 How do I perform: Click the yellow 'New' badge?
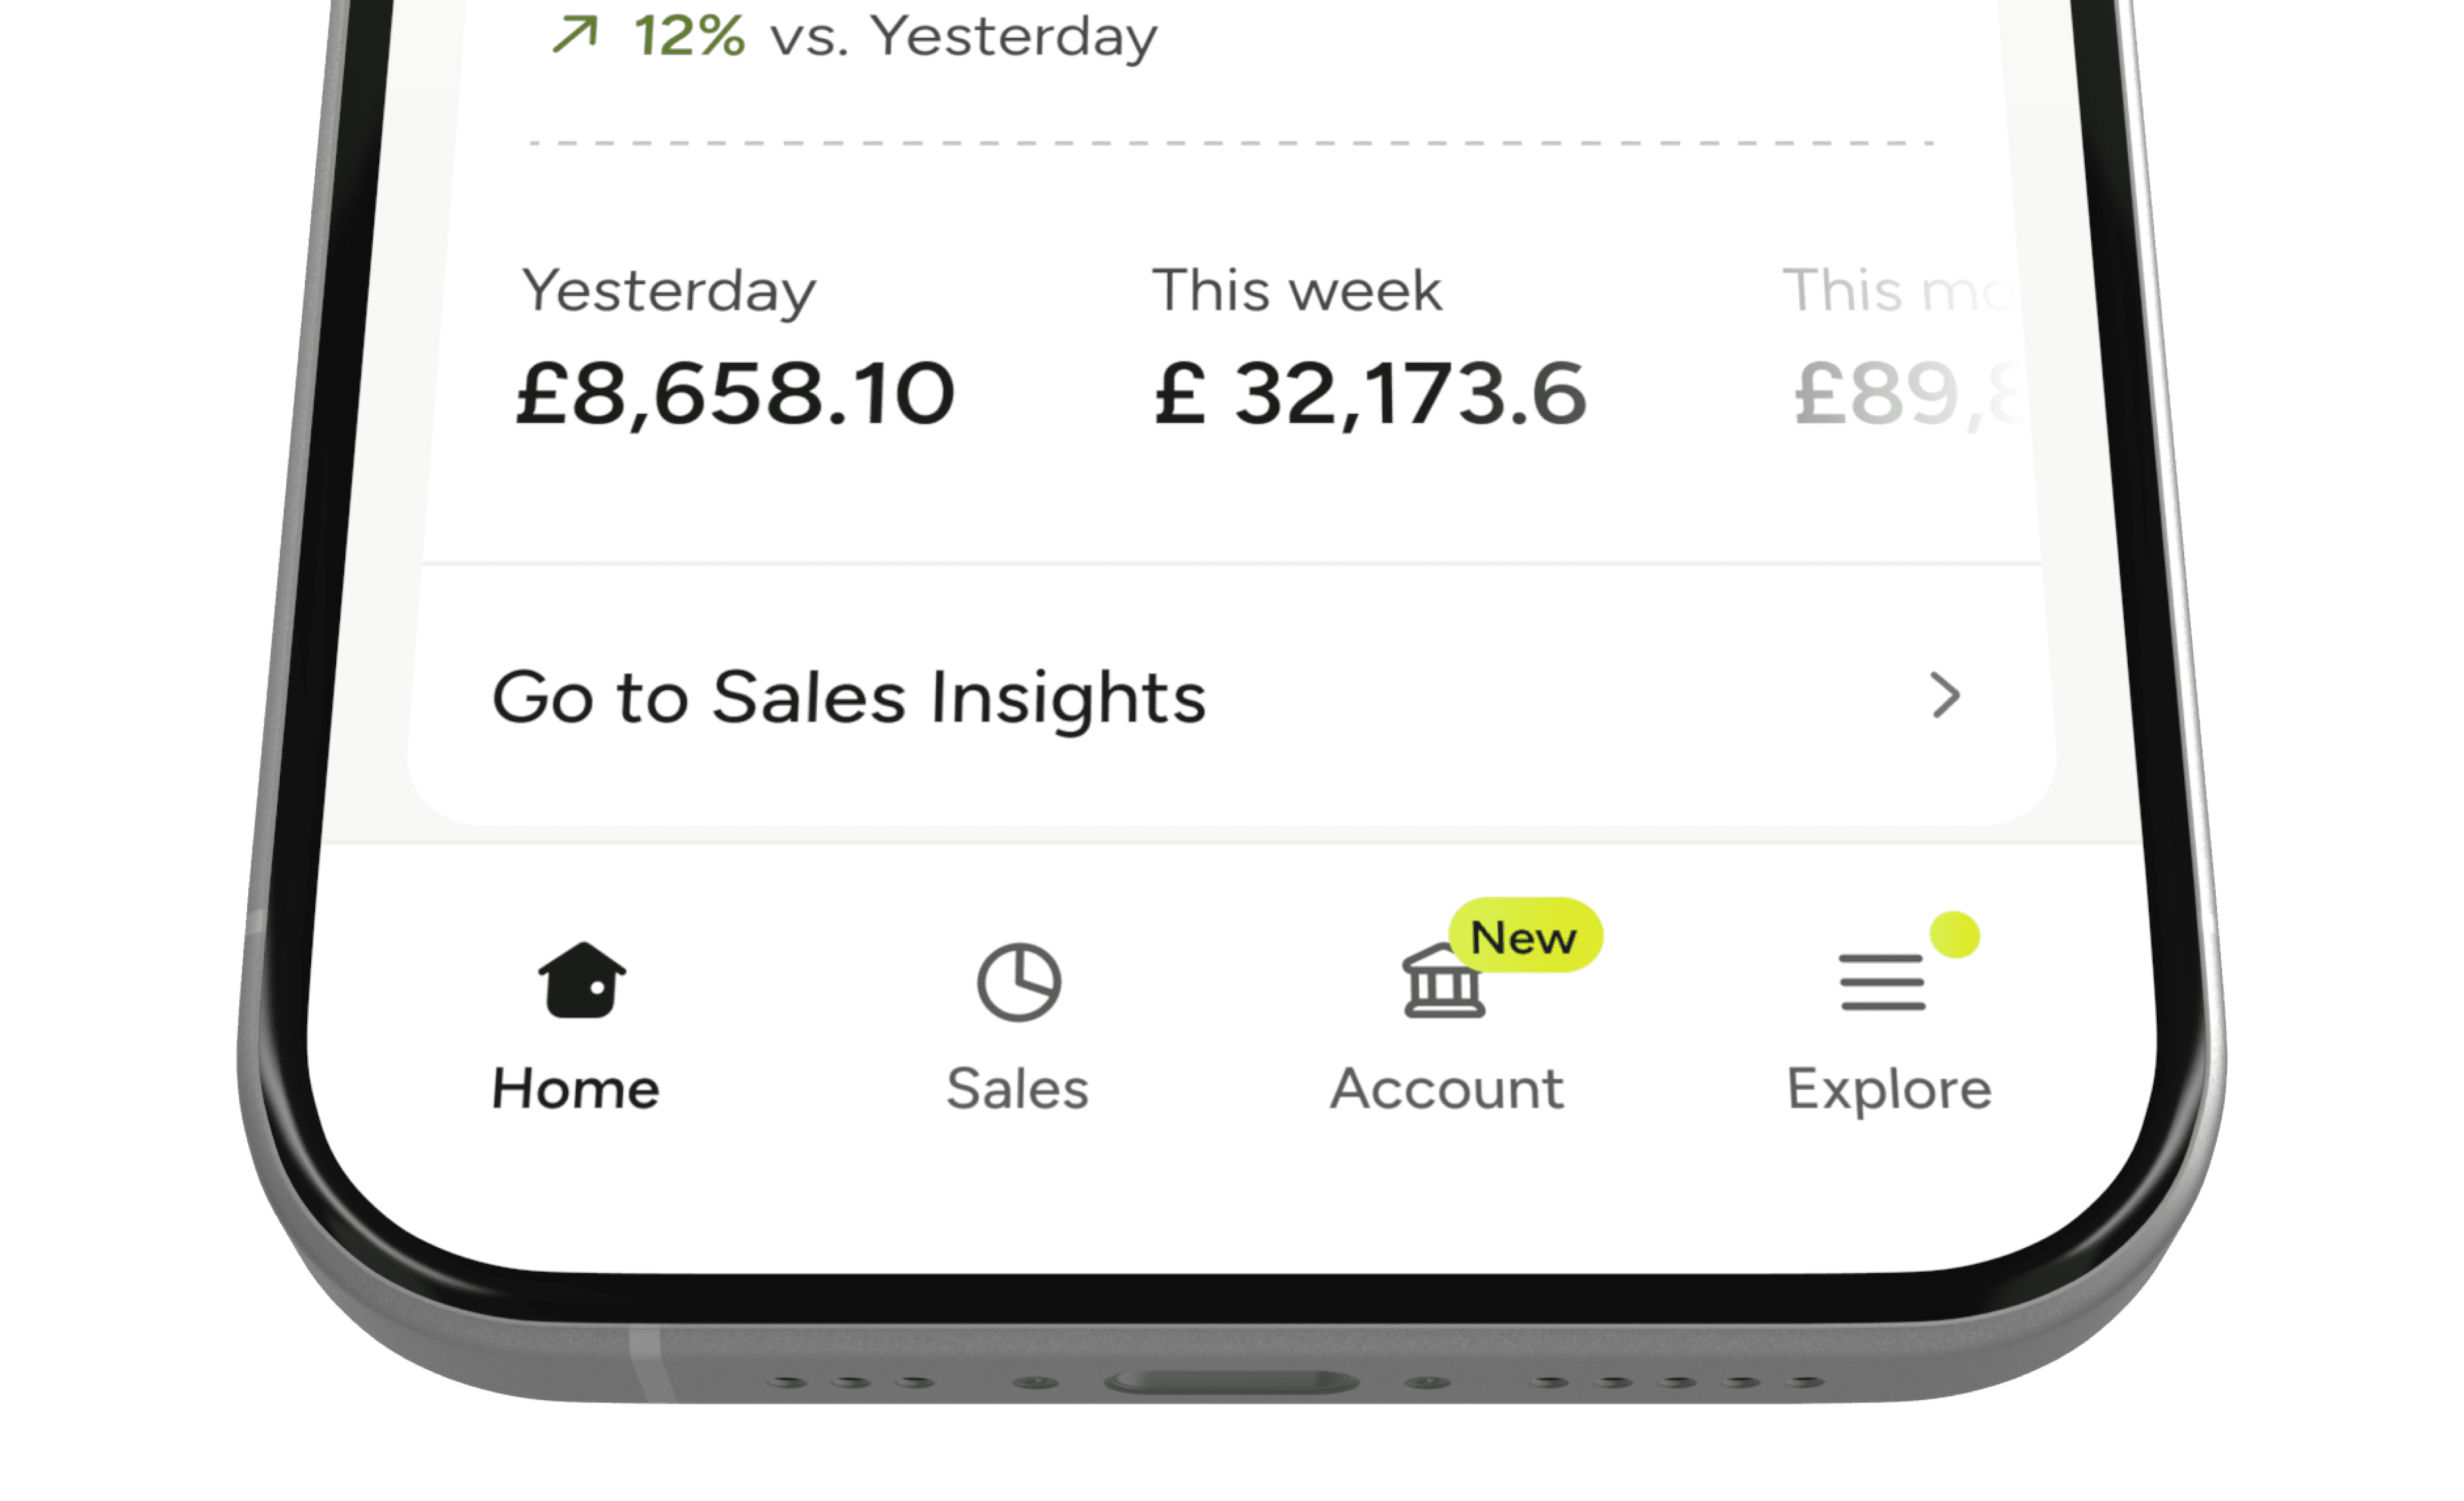tap(1524, 936)
